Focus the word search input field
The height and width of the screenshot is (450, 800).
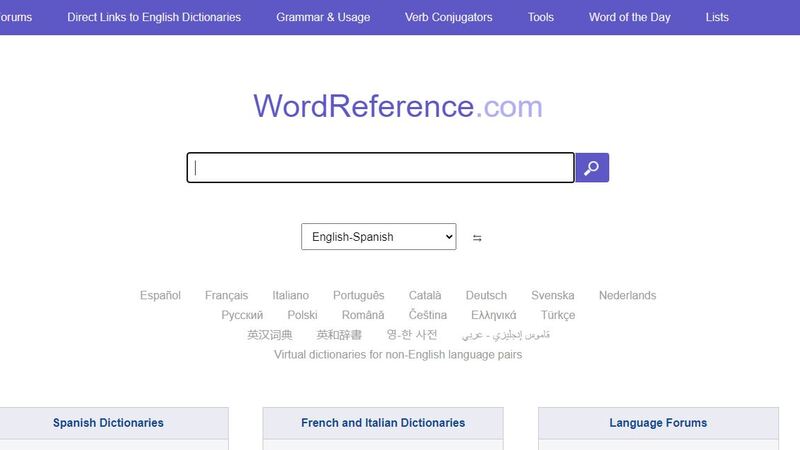coord(381,167)
